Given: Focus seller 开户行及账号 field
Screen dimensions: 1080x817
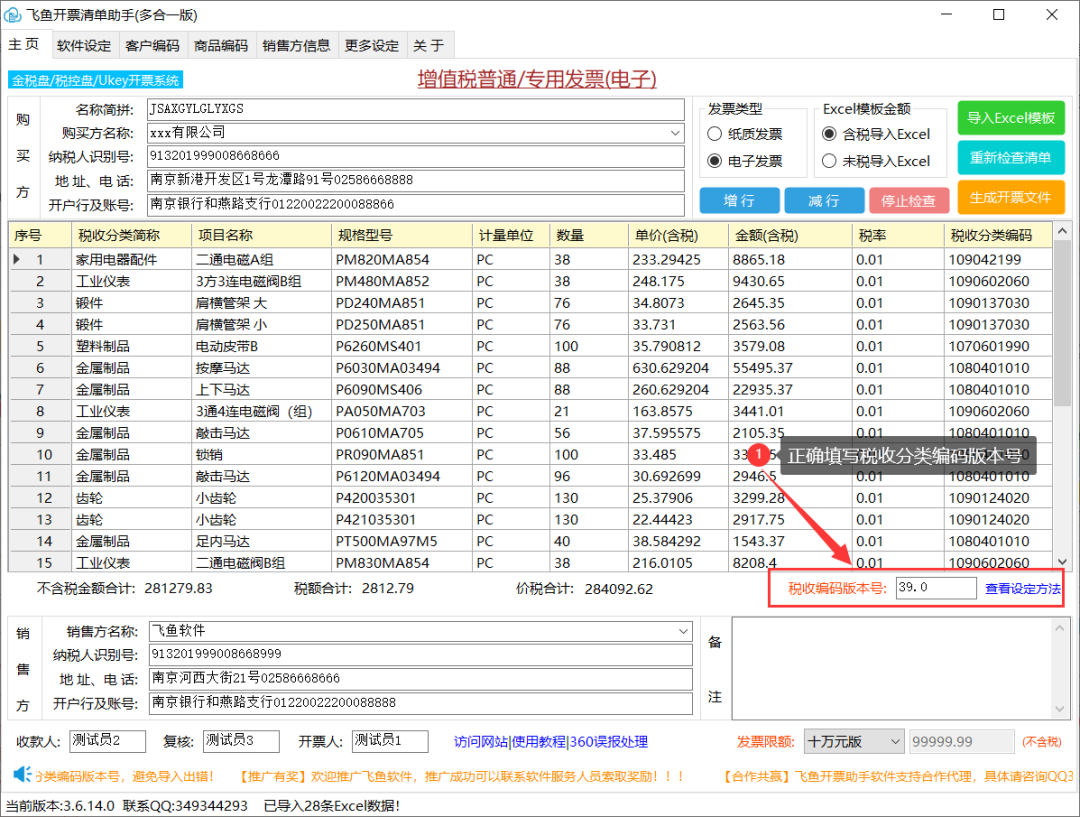Looking at the screenshot, I should pos(421,703).
